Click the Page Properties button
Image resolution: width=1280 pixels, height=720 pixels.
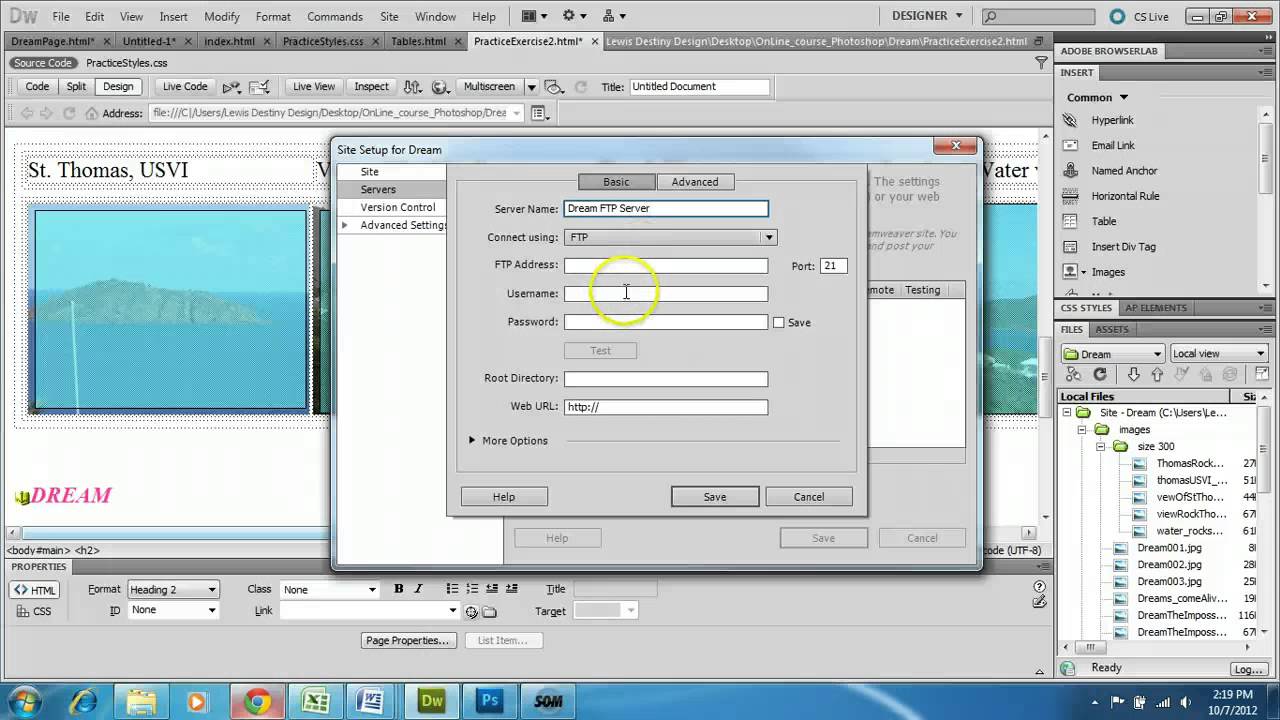[x=408, y=640]
